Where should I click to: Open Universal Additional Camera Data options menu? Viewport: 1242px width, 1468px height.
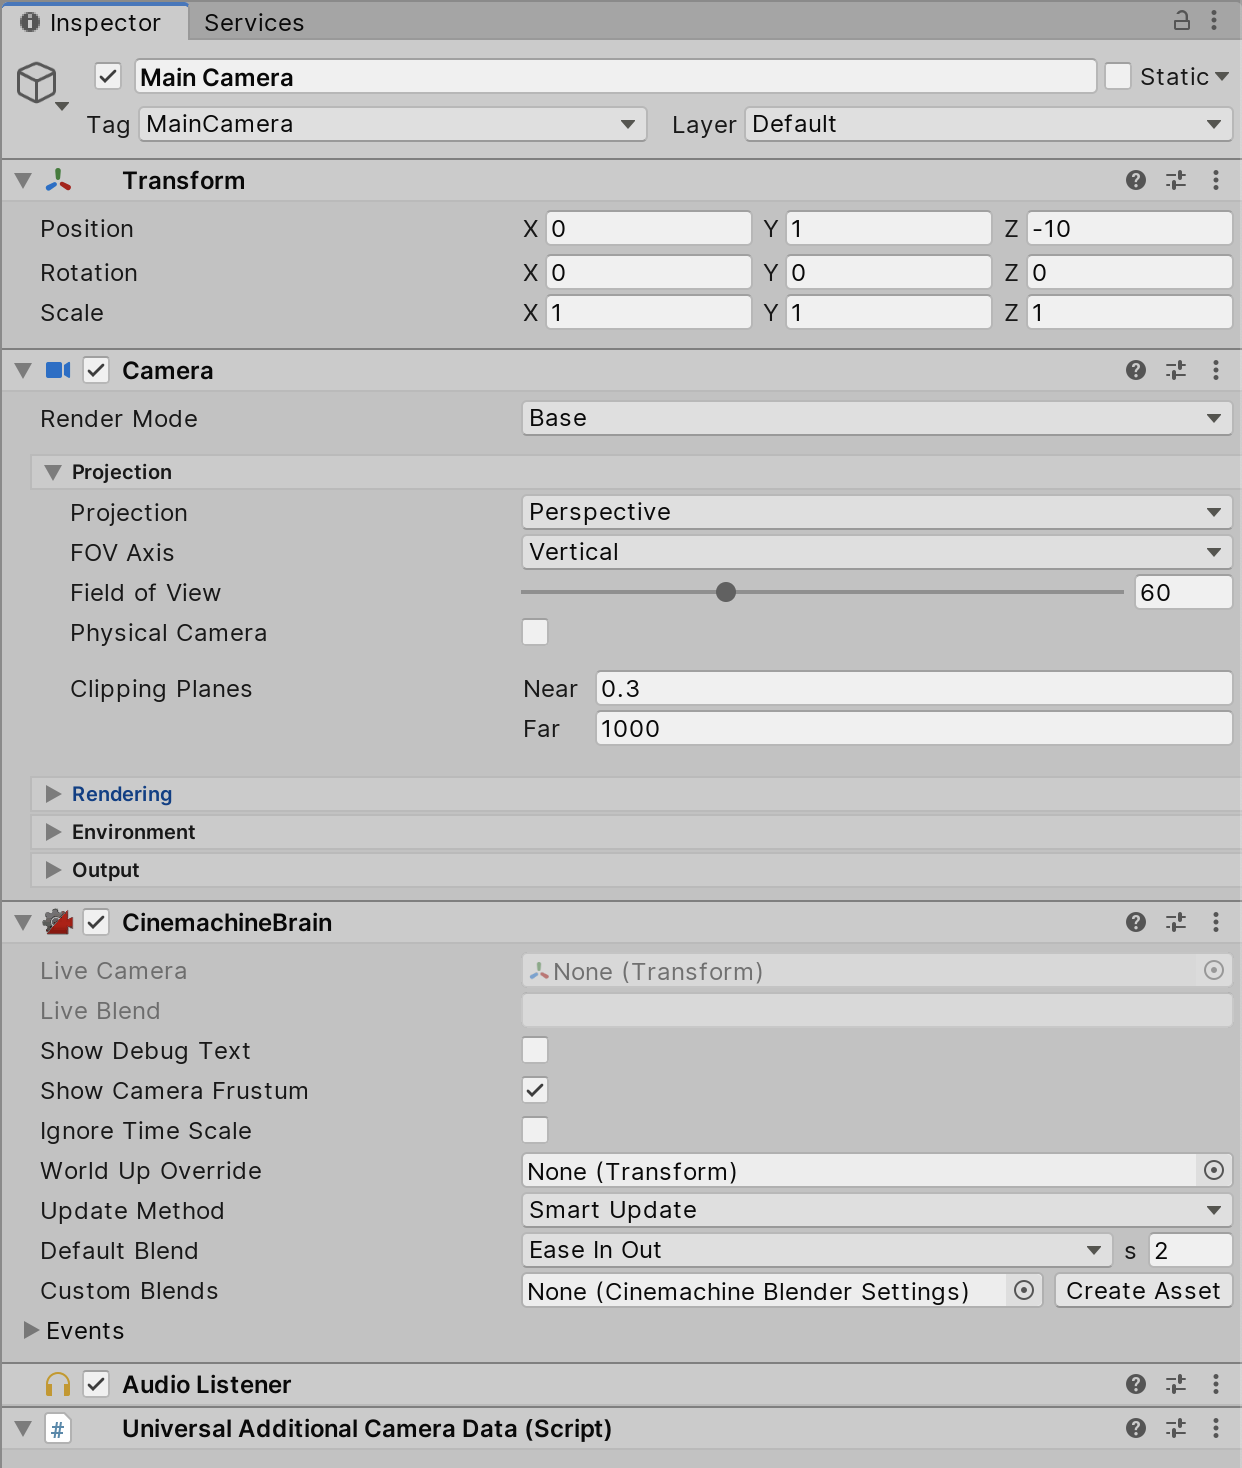click(1215, 1428)
